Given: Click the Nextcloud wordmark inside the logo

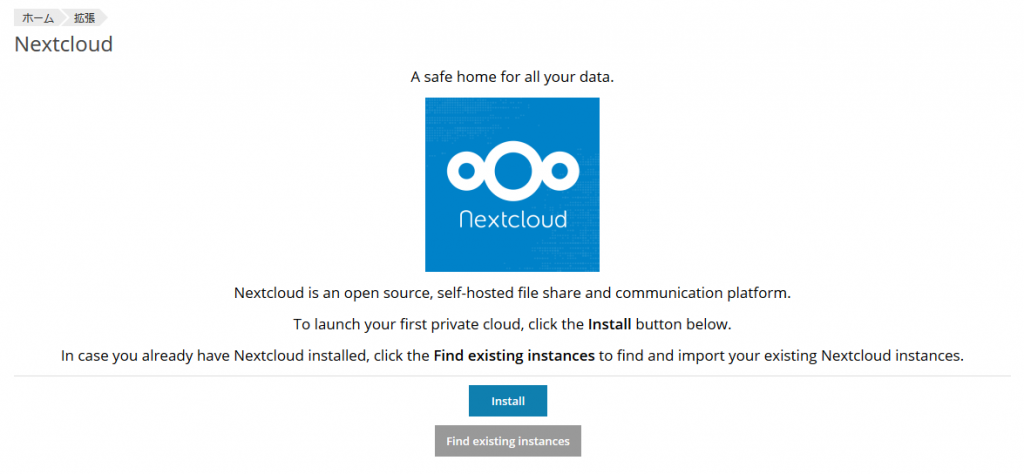Looking at the screenshot, I should pos(512,219).
